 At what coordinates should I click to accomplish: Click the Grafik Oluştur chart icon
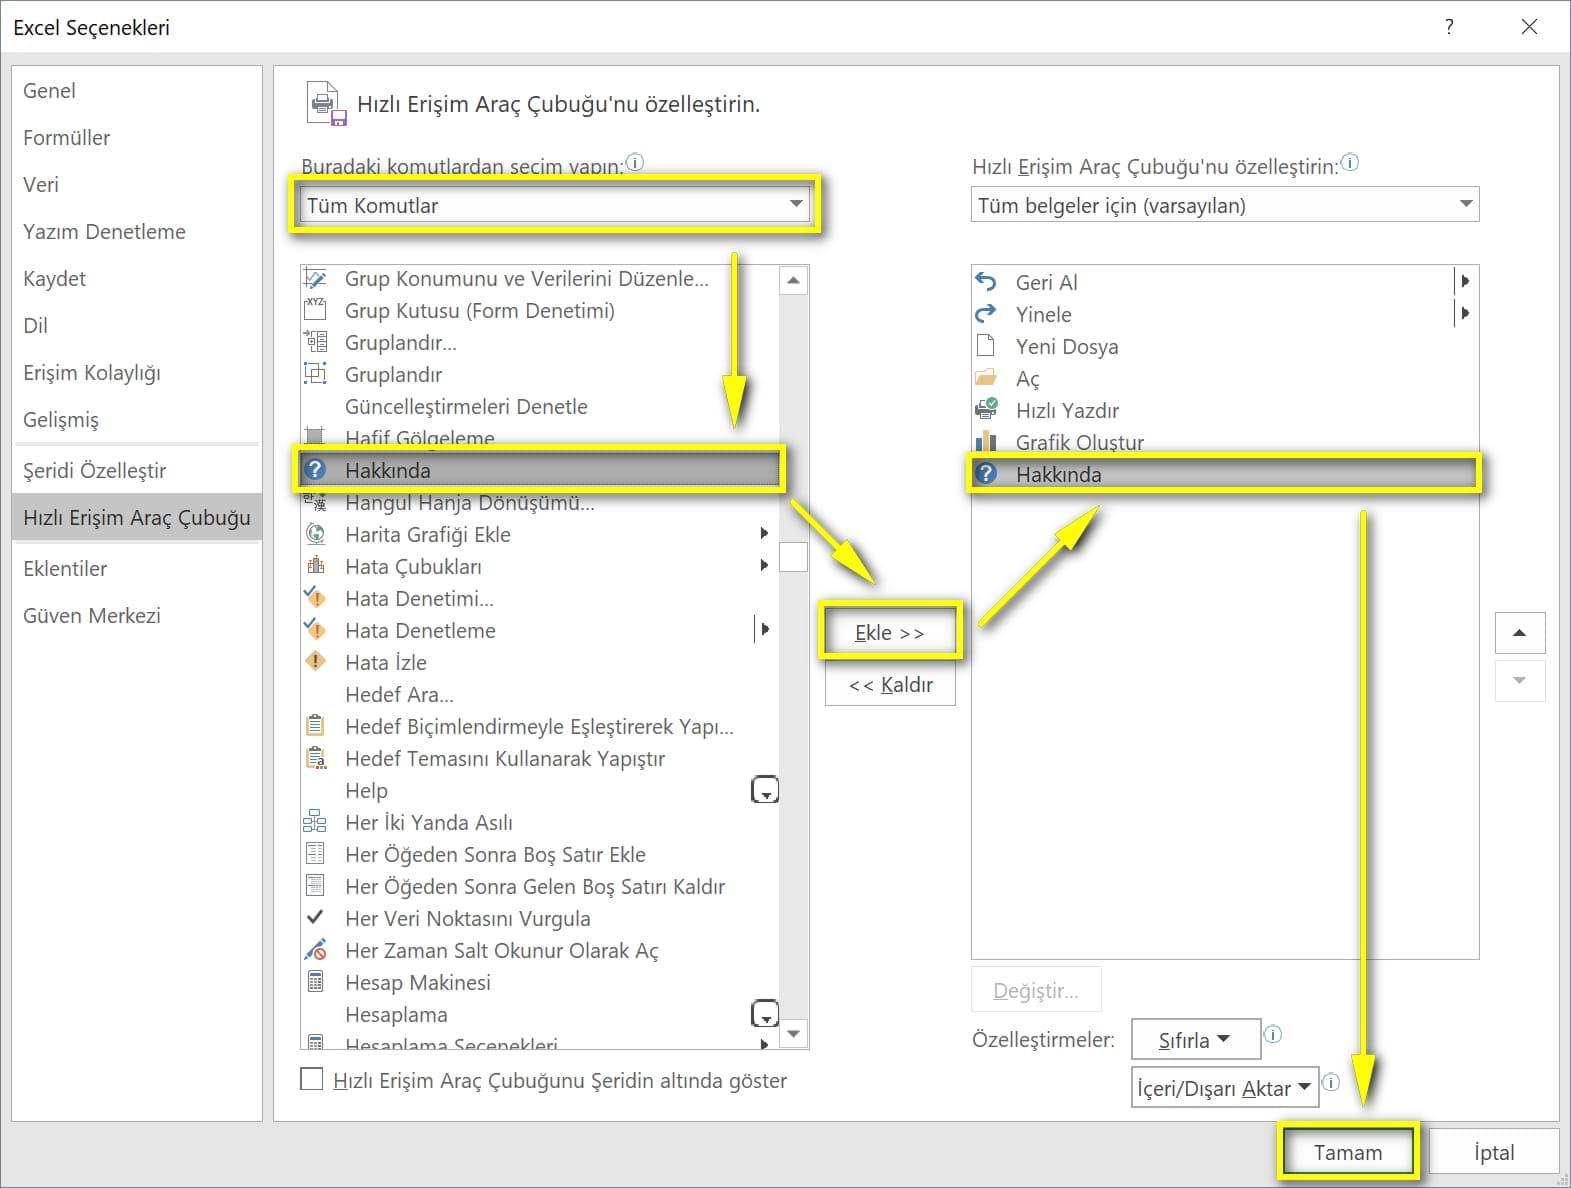click(986, 442)
